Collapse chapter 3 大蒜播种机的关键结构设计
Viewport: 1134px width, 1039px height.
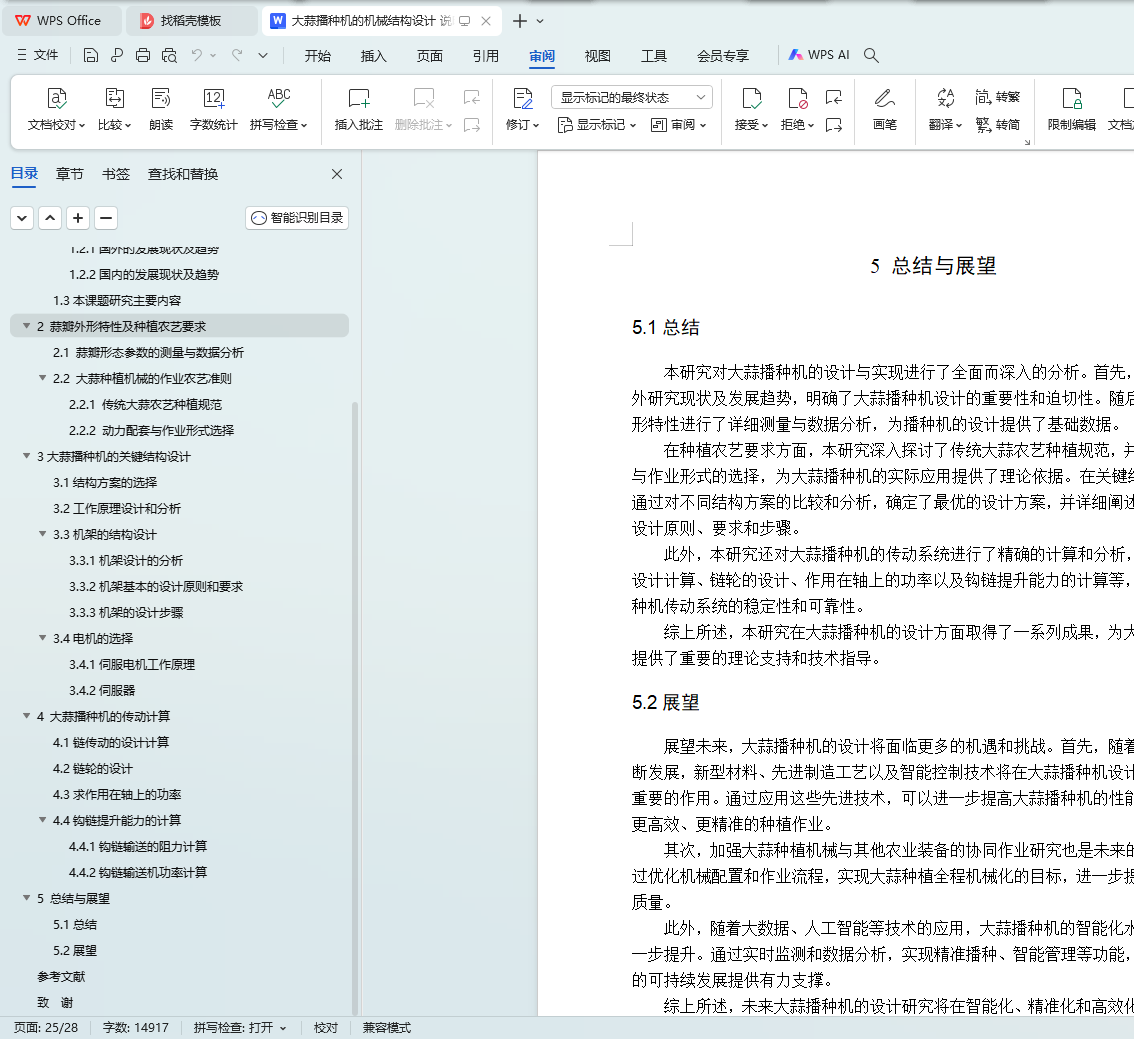click(x=27, y=456)
